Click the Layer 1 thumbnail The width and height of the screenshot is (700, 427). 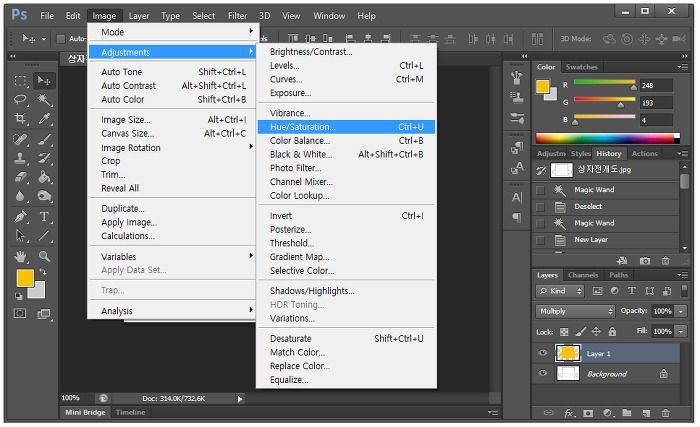click(568, 353)
